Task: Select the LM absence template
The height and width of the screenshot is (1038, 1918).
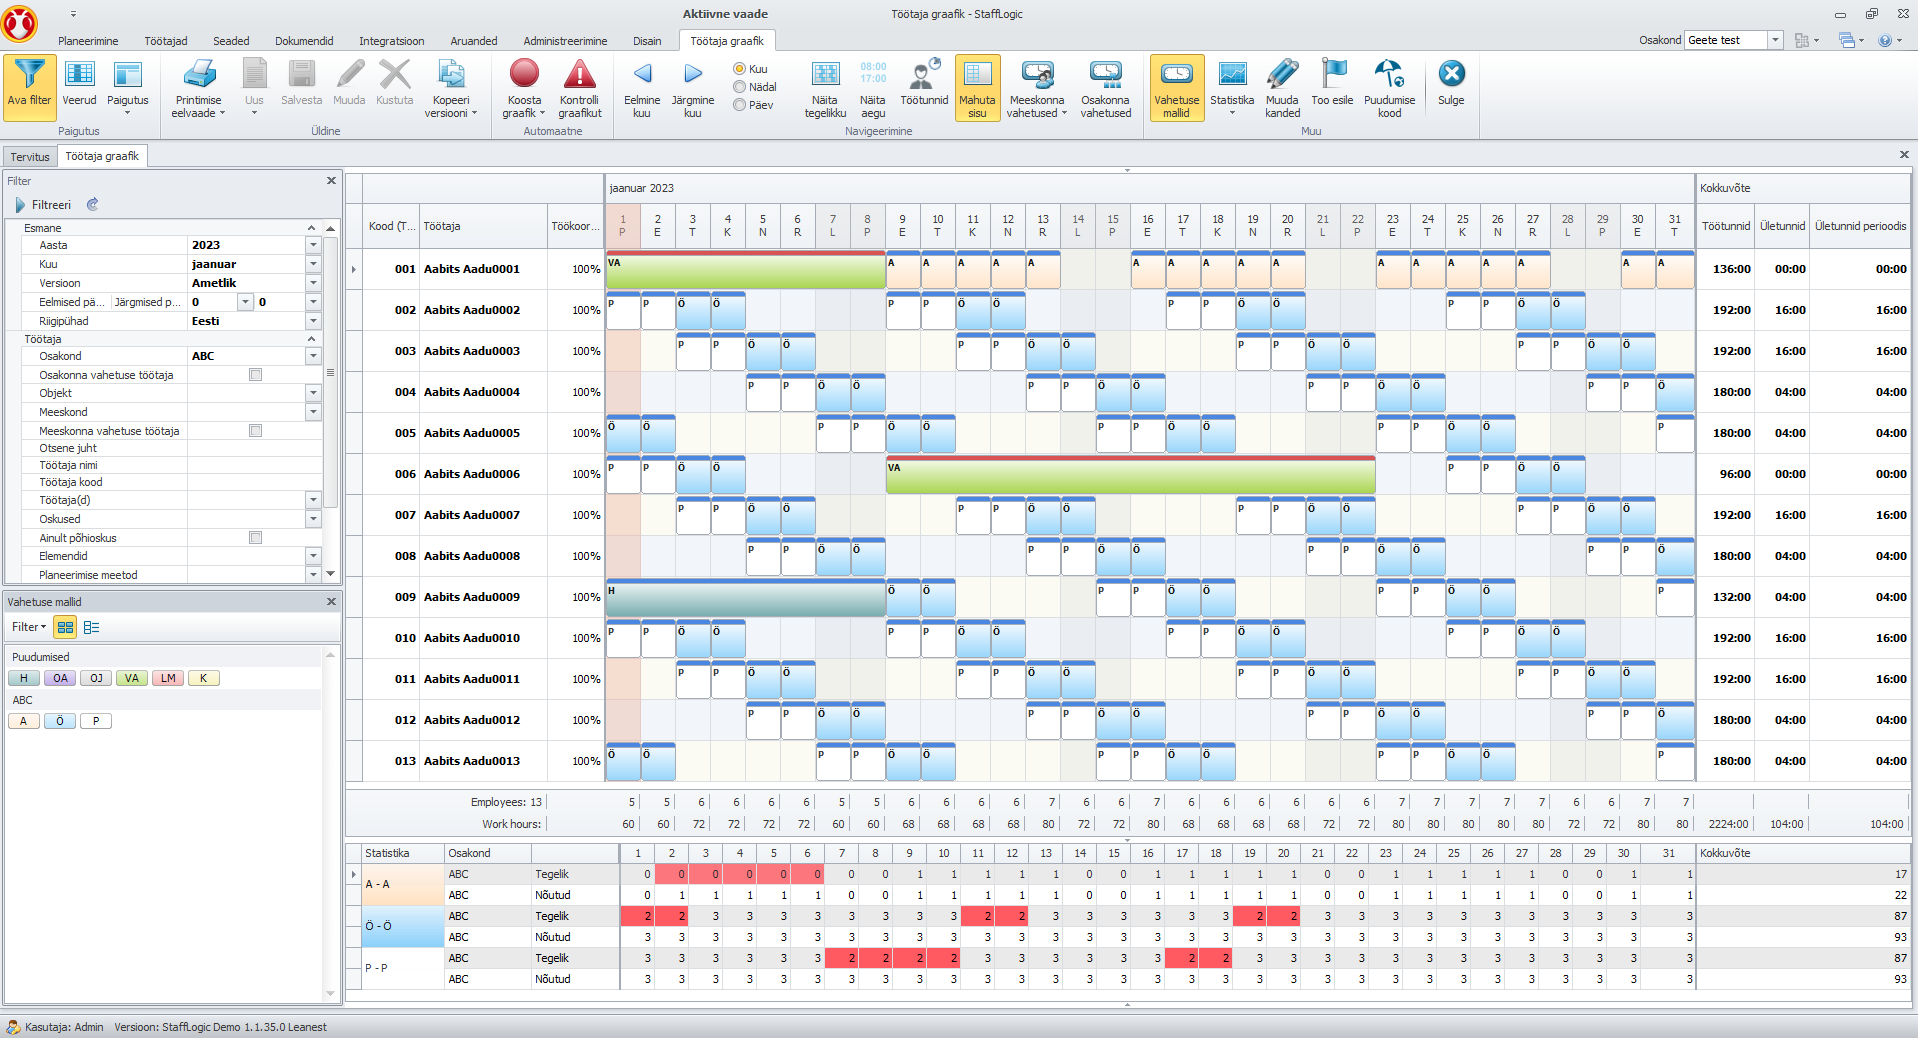Action: (168, 678)
